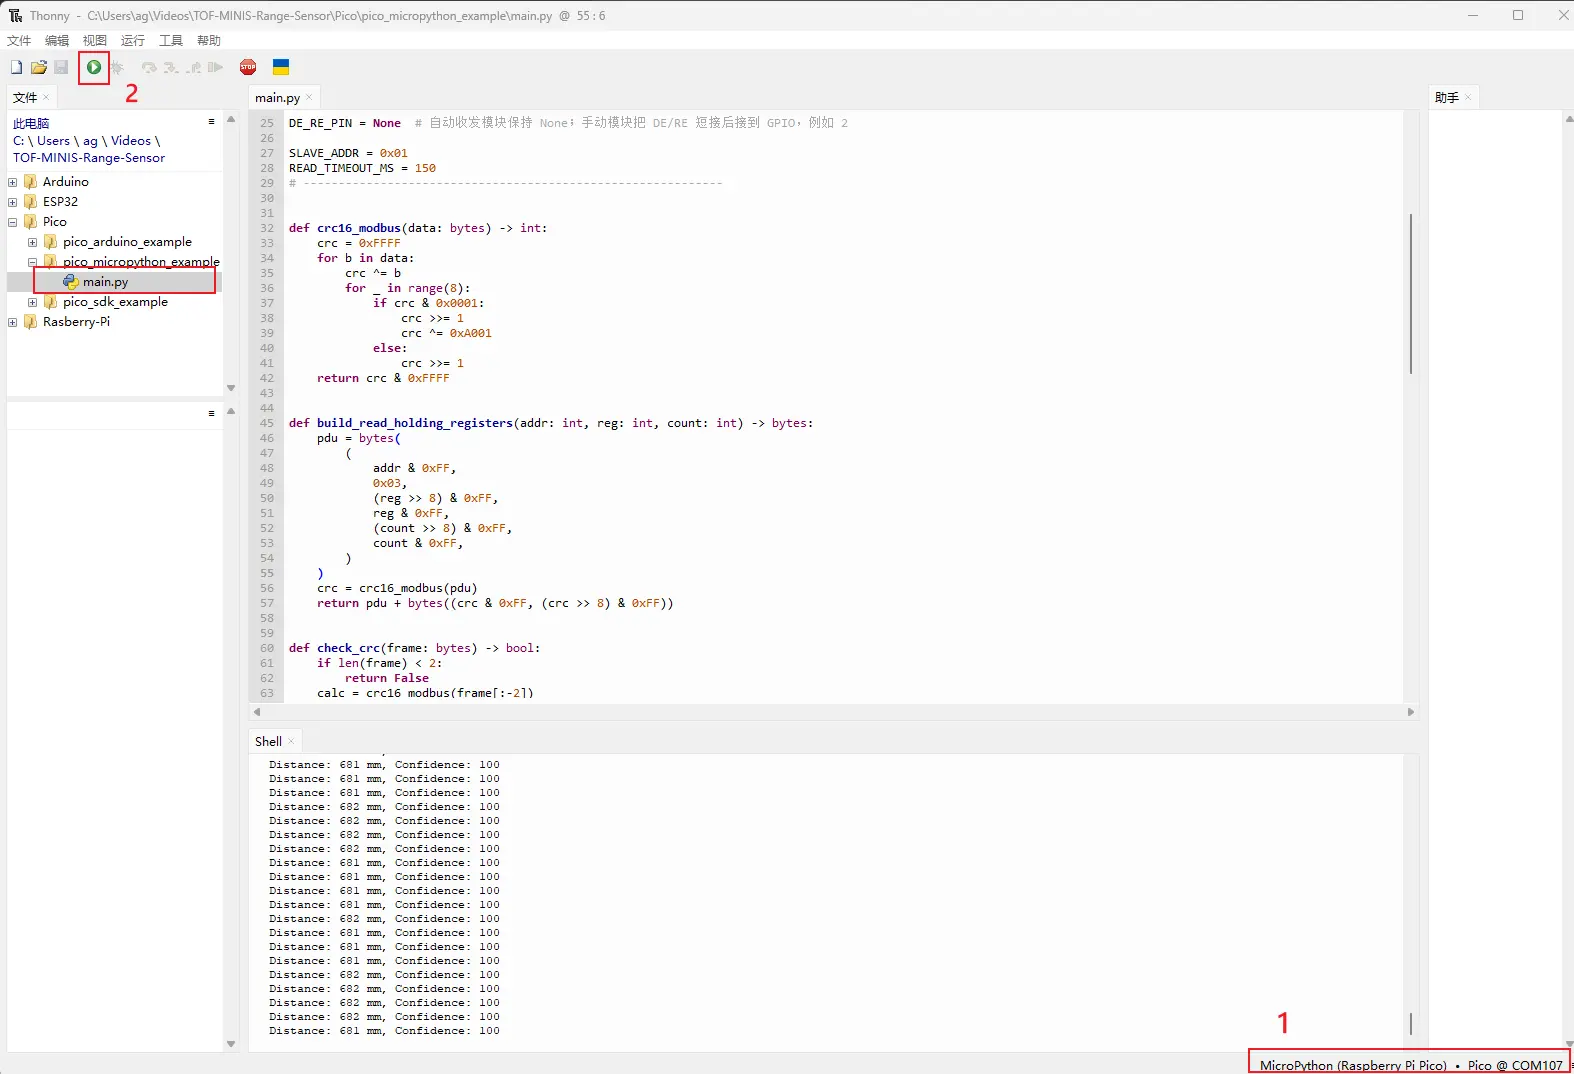Close the main.py editor tab
Screen dimensions: 1574x1074
pyautogui.click(x=309, y=97)
